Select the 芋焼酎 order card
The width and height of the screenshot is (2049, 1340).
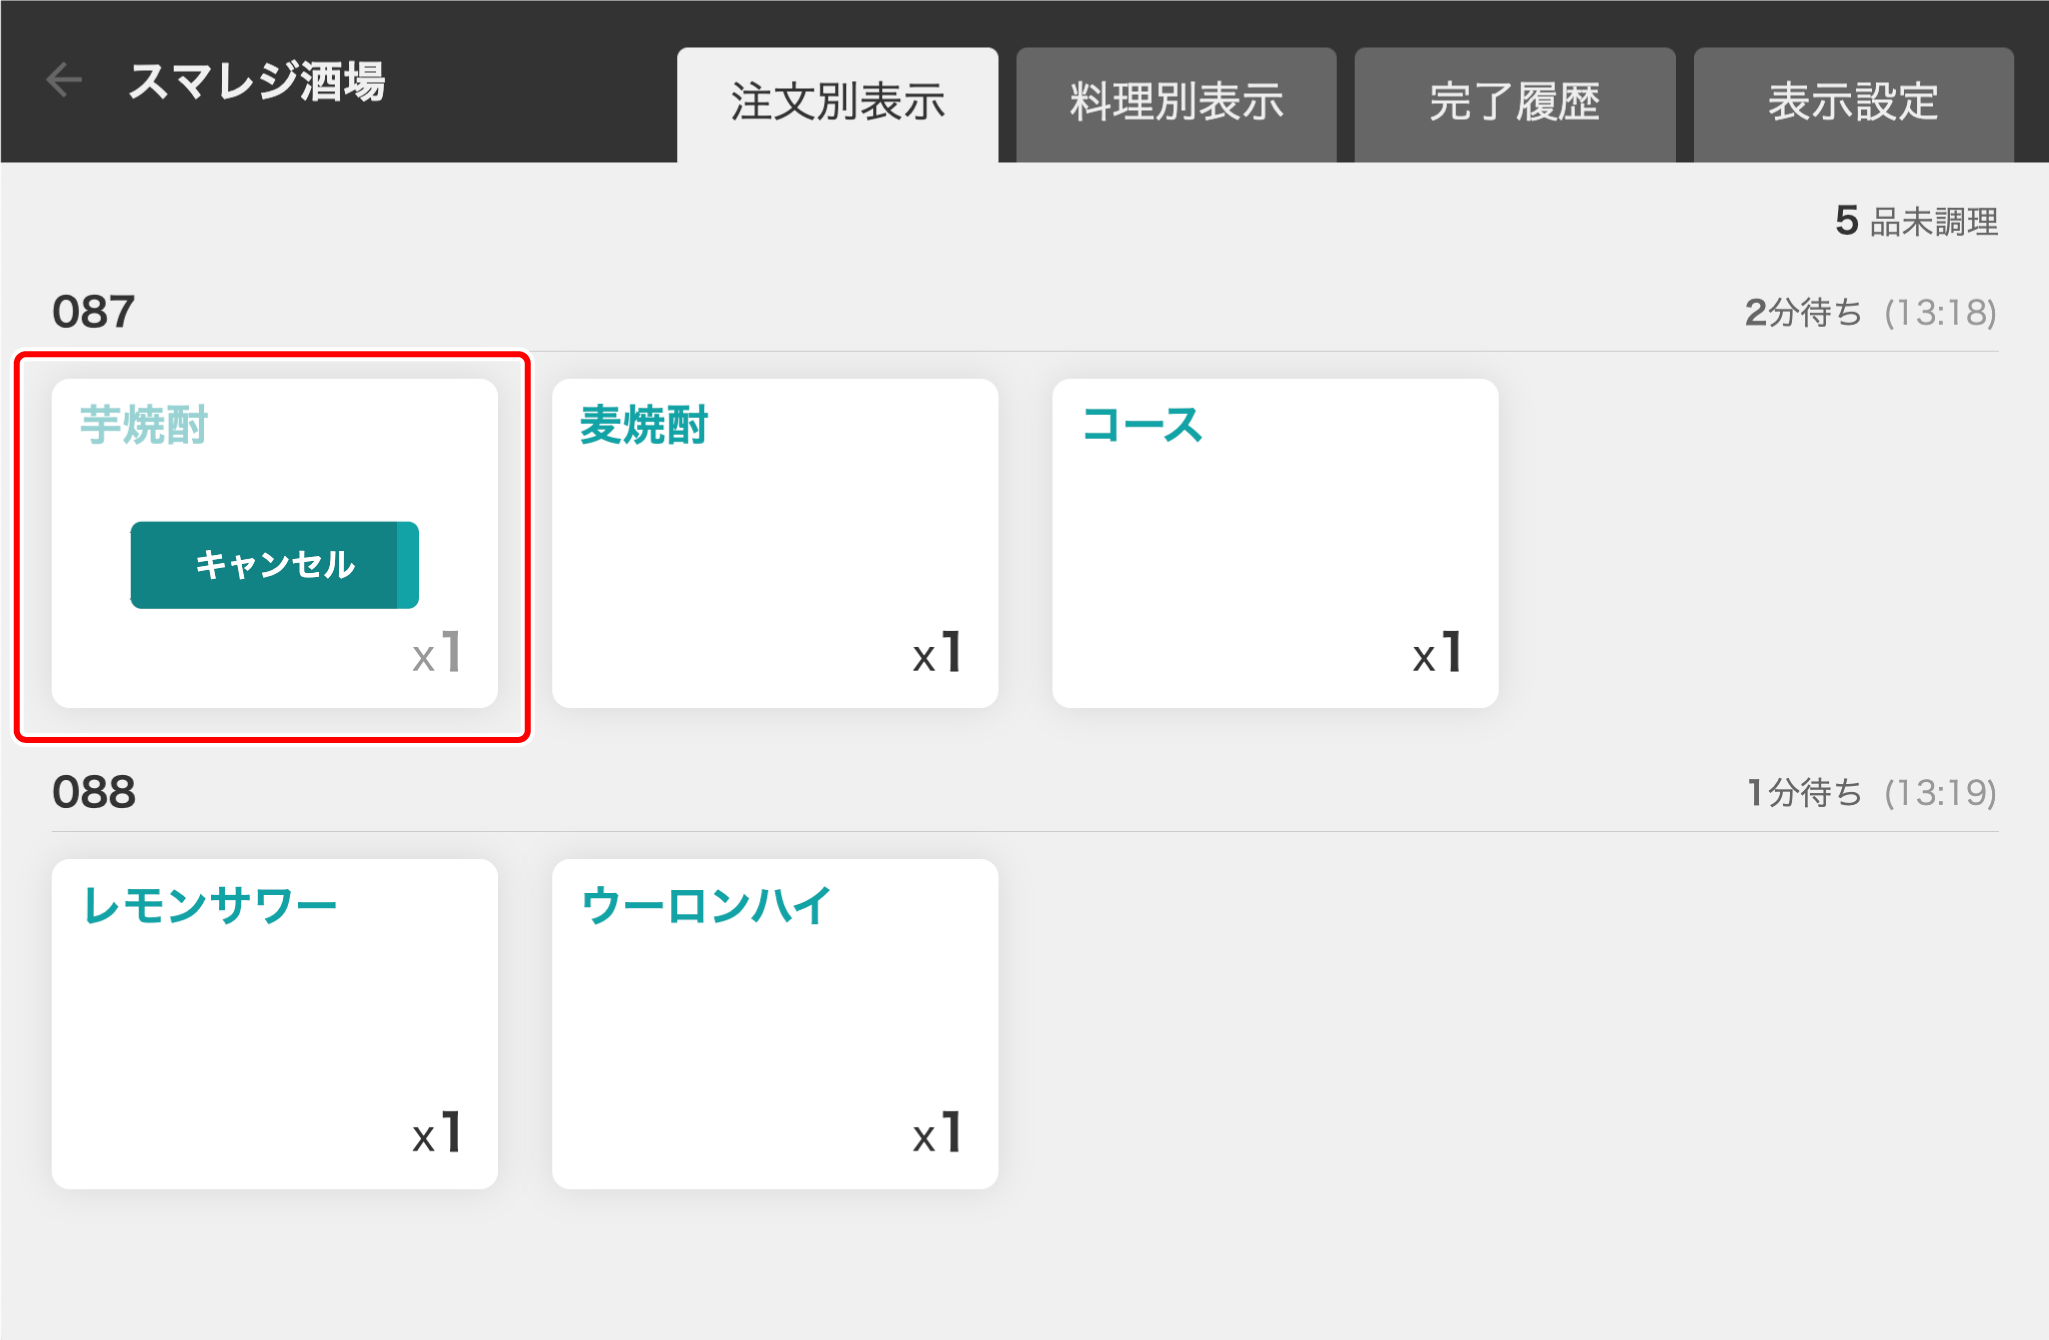tap(274, 543)
